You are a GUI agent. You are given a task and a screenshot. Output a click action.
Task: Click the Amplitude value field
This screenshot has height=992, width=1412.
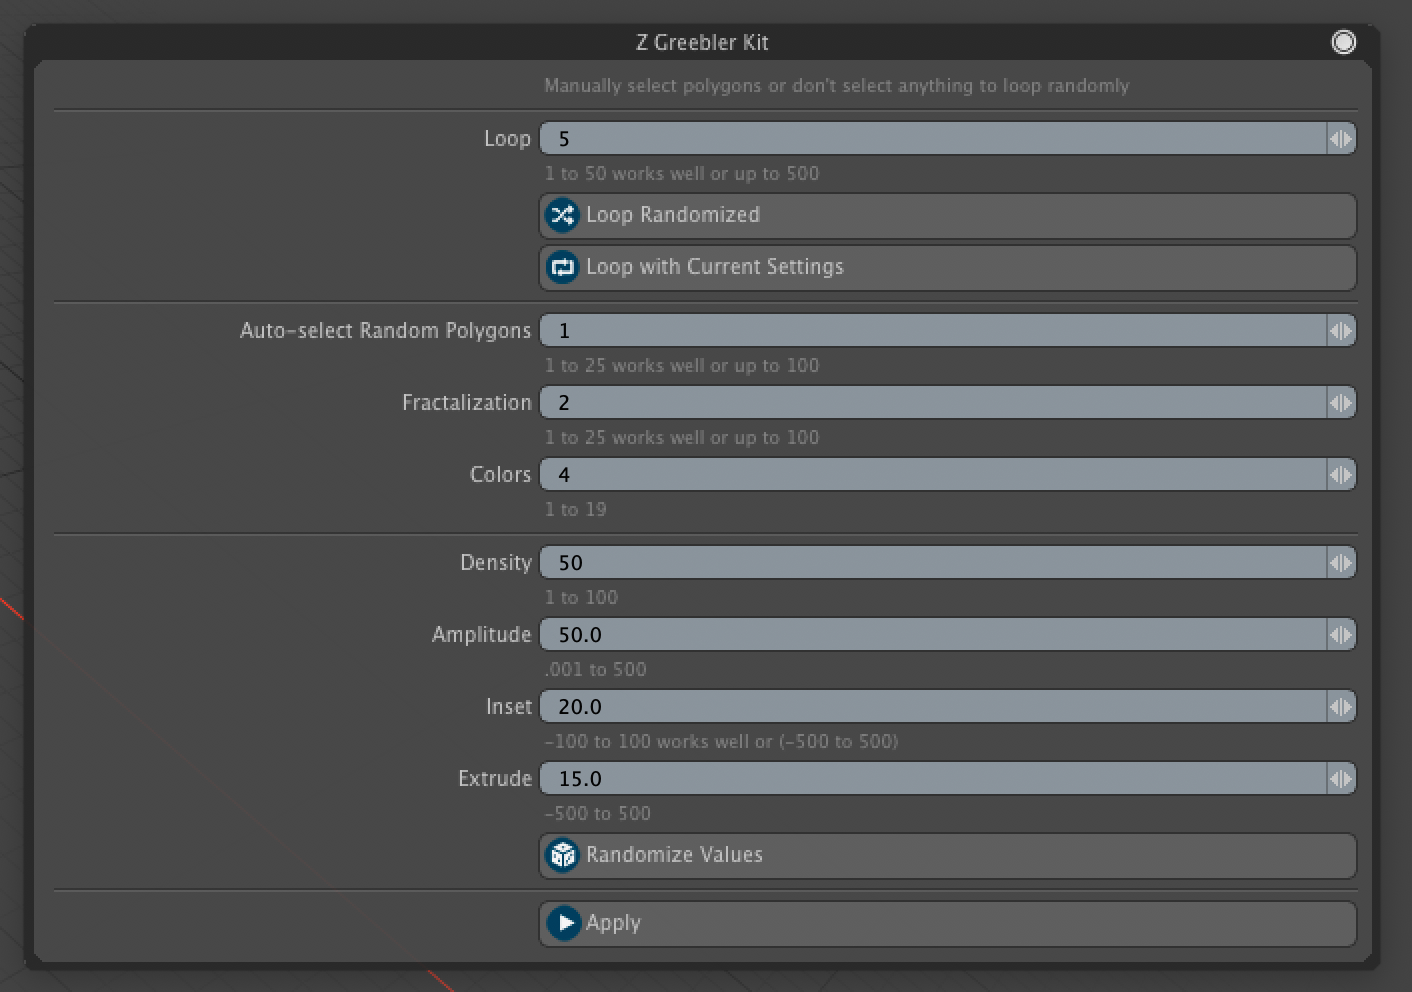[x=933, y=635]
